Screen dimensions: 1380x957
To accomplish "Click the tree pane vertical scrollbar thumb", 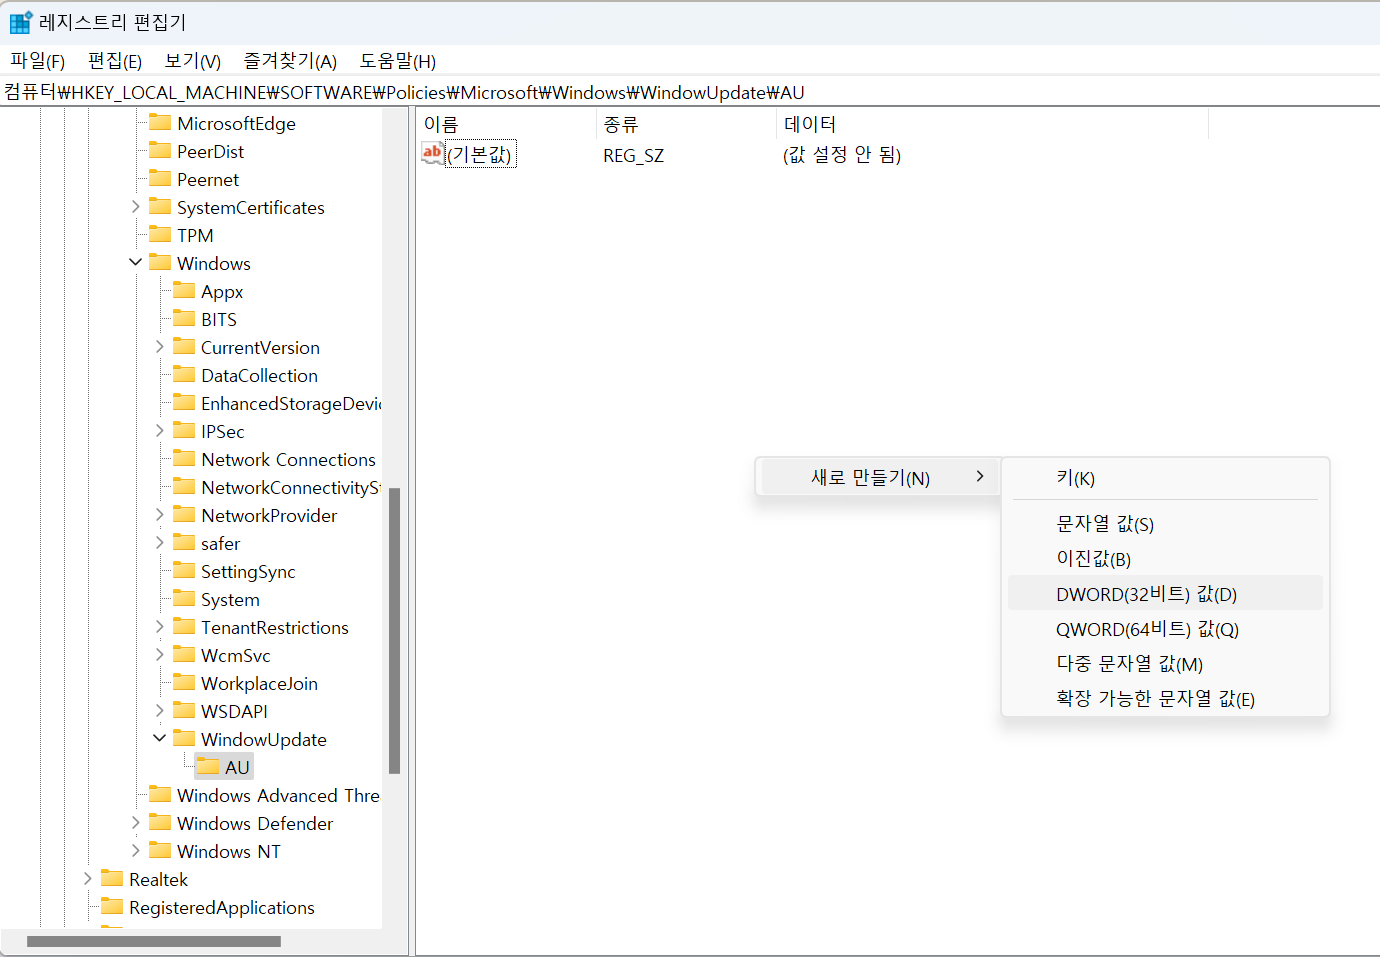I will pyautogui.click(x=394, y=630).
